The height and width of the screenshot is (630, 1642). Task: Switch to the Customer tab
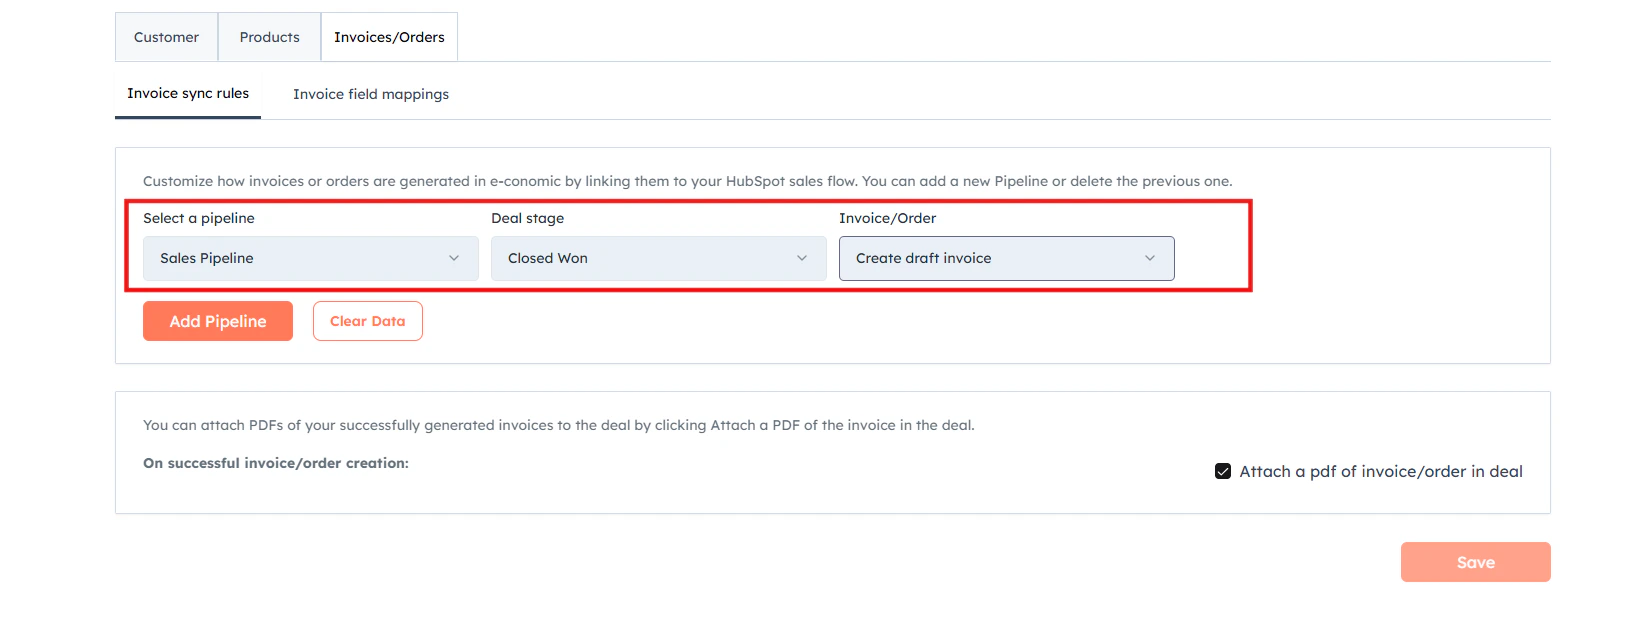pos(166,37)
